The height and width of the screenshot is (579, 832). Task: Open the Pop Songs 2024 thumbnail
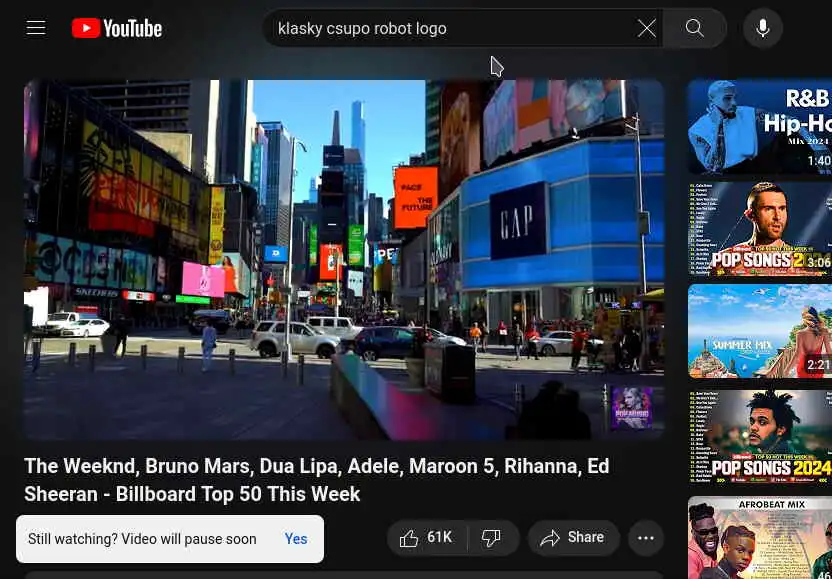pyautogui.click(x=760, y=437)
